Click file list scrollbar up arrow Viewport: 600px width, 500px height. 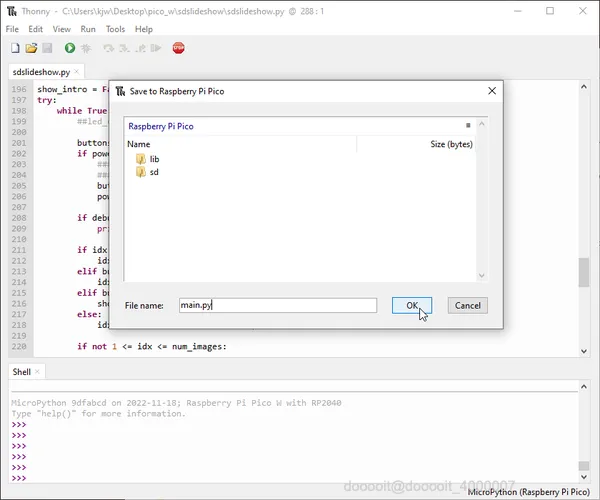(x=482, y=124)
